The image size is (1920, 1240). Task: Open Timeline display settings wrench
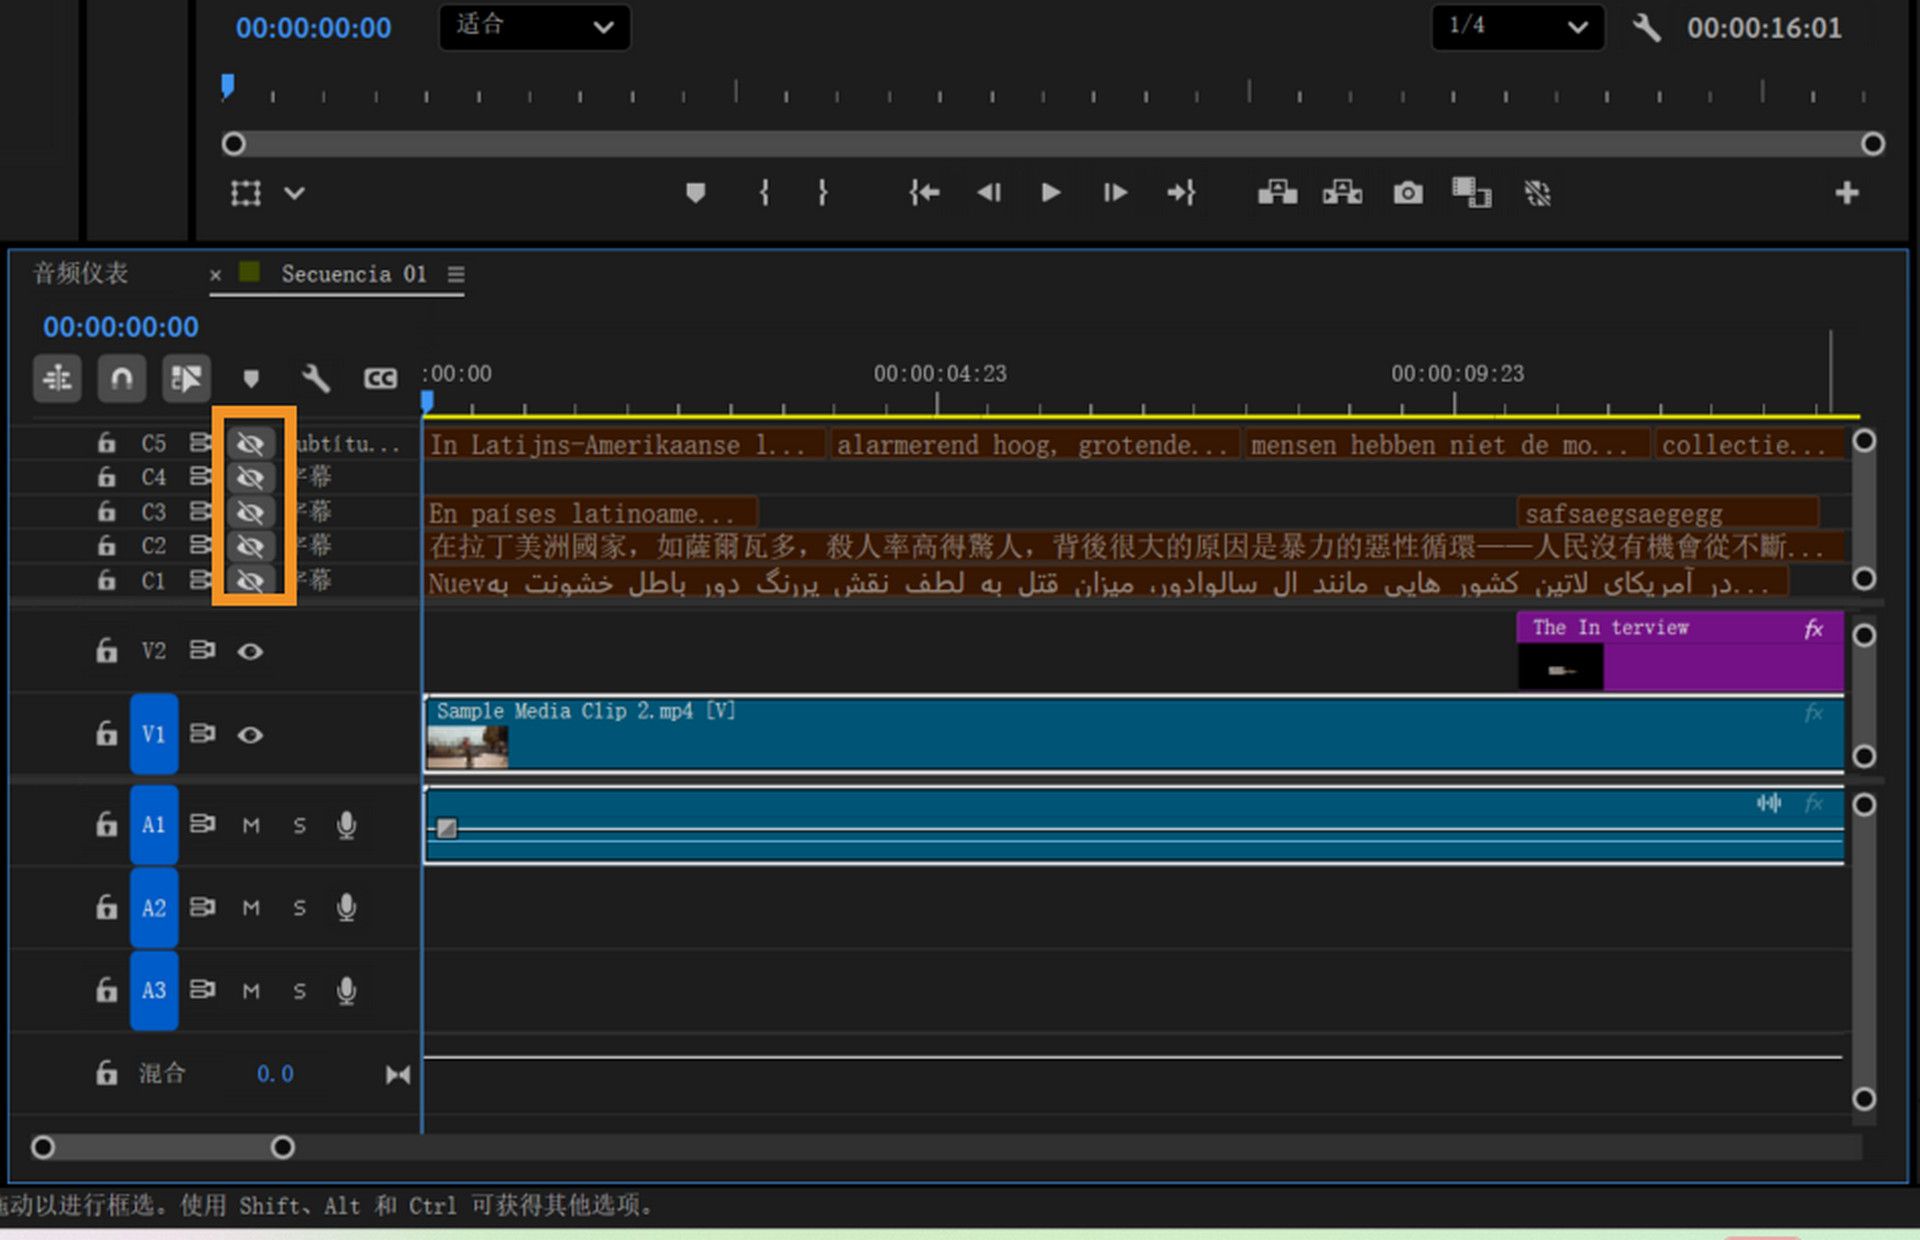click(315, 378)
